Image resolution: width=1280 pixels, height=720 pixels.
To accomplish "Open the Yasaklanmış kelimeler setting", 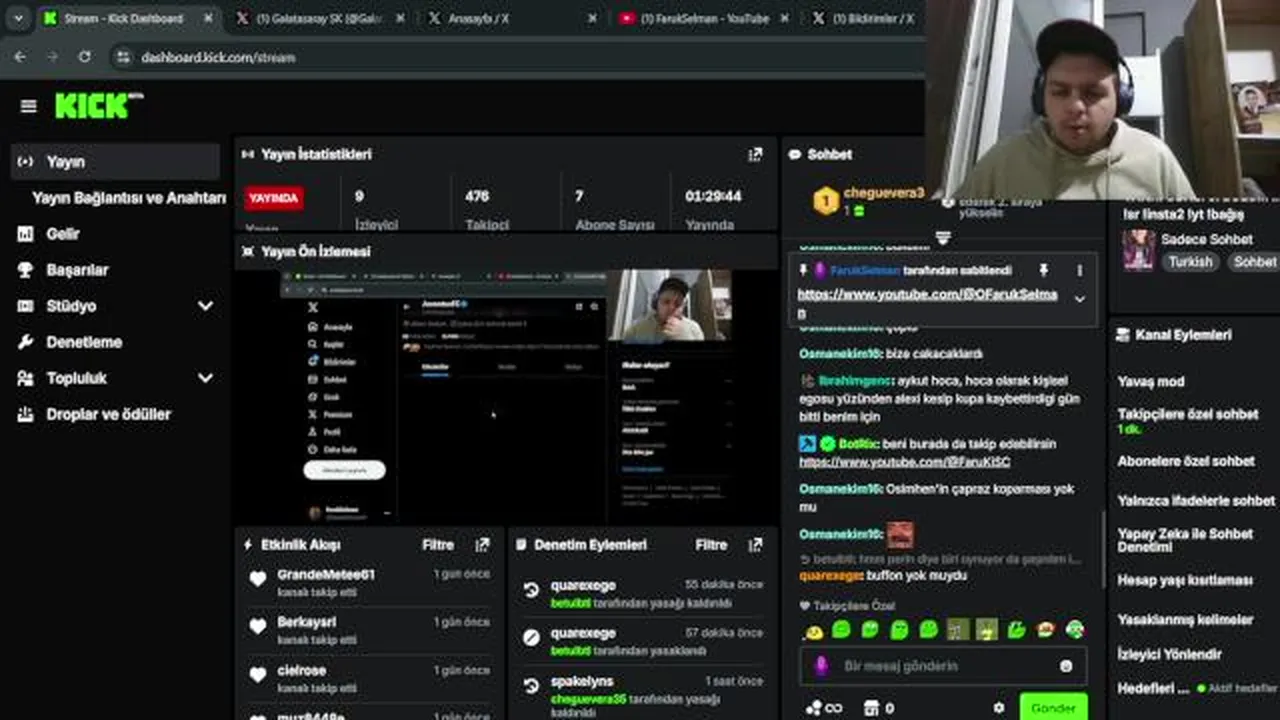I will pyautogui.click(x=1185, y=620).
